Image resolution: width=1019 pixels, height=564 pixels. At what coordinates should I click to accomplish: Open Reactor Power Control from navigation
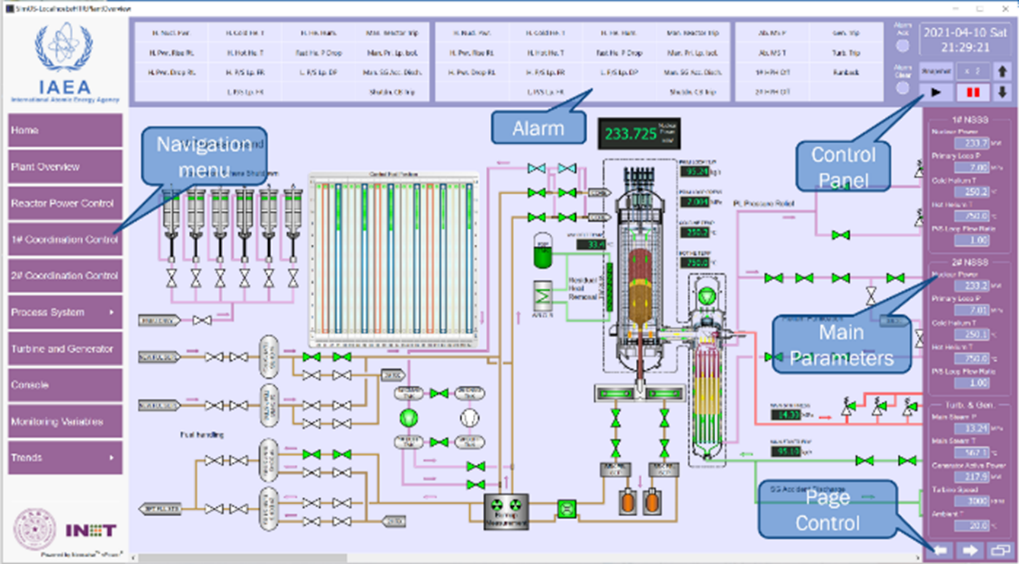(x=65, y=204)
